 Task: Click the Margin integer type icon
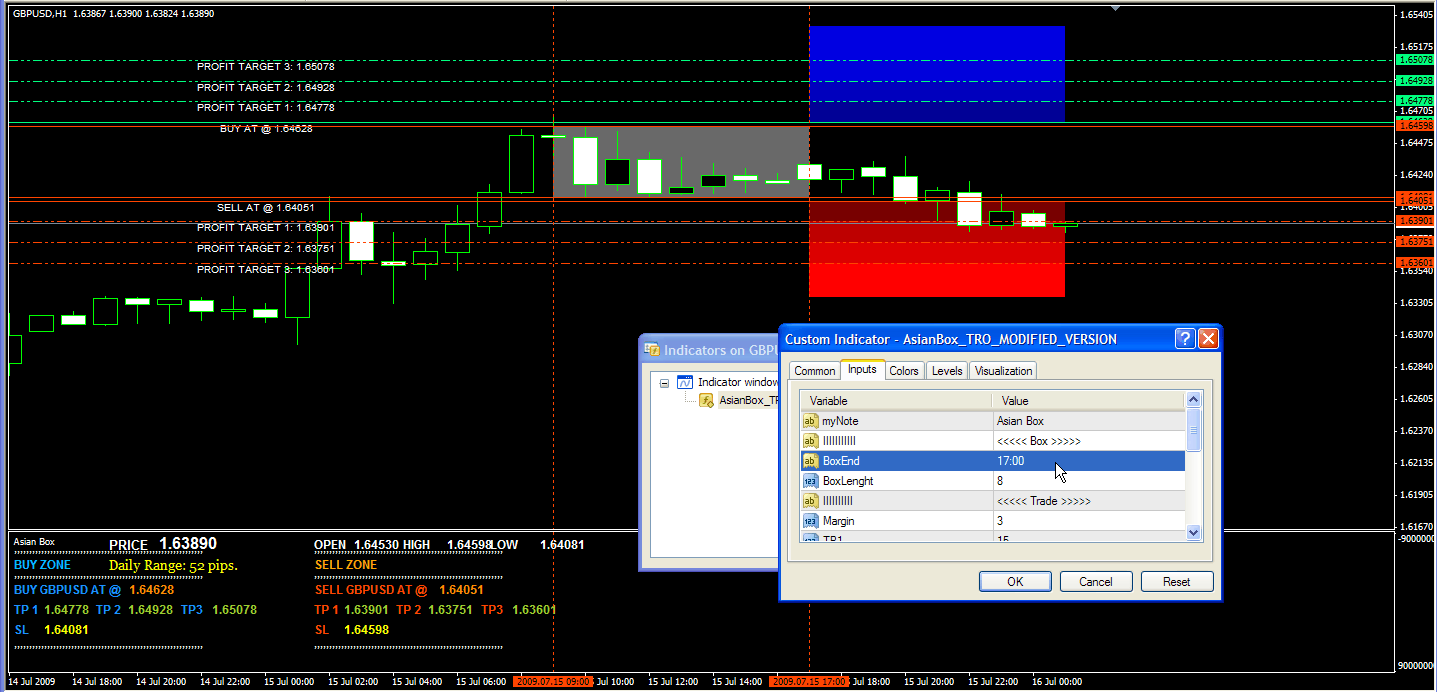(x=810, y=521)
